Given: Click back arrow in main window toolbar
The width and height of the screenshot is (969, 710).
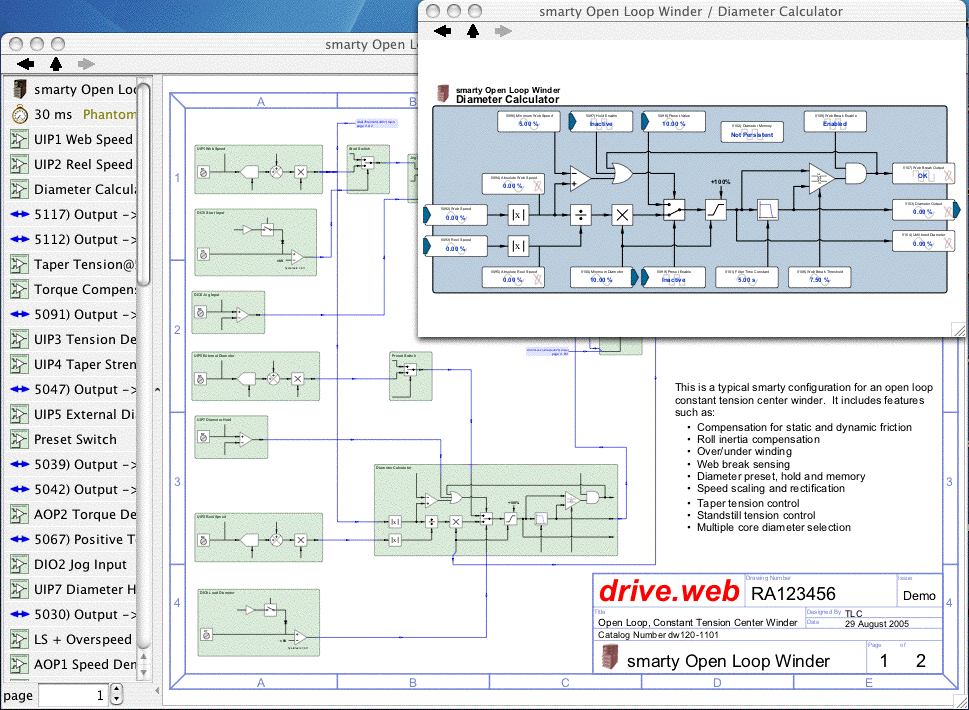Looking at the screenshot, I should [26, 63].
